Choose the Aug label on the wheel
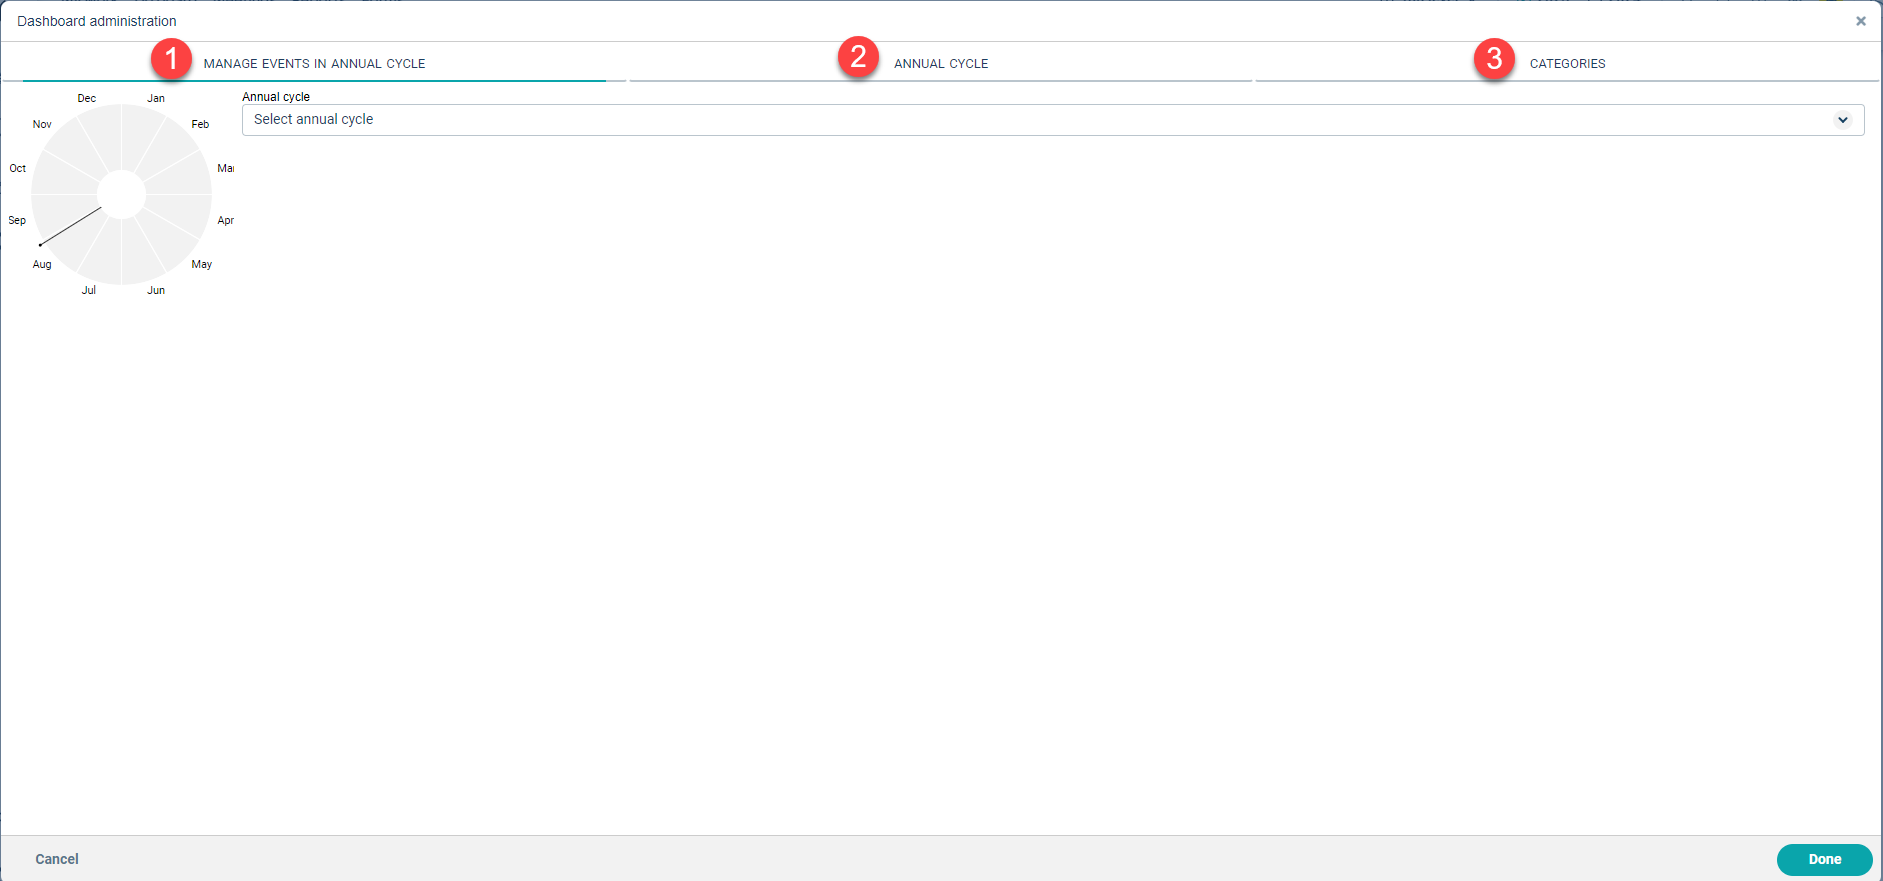 (x=42, y=264)
